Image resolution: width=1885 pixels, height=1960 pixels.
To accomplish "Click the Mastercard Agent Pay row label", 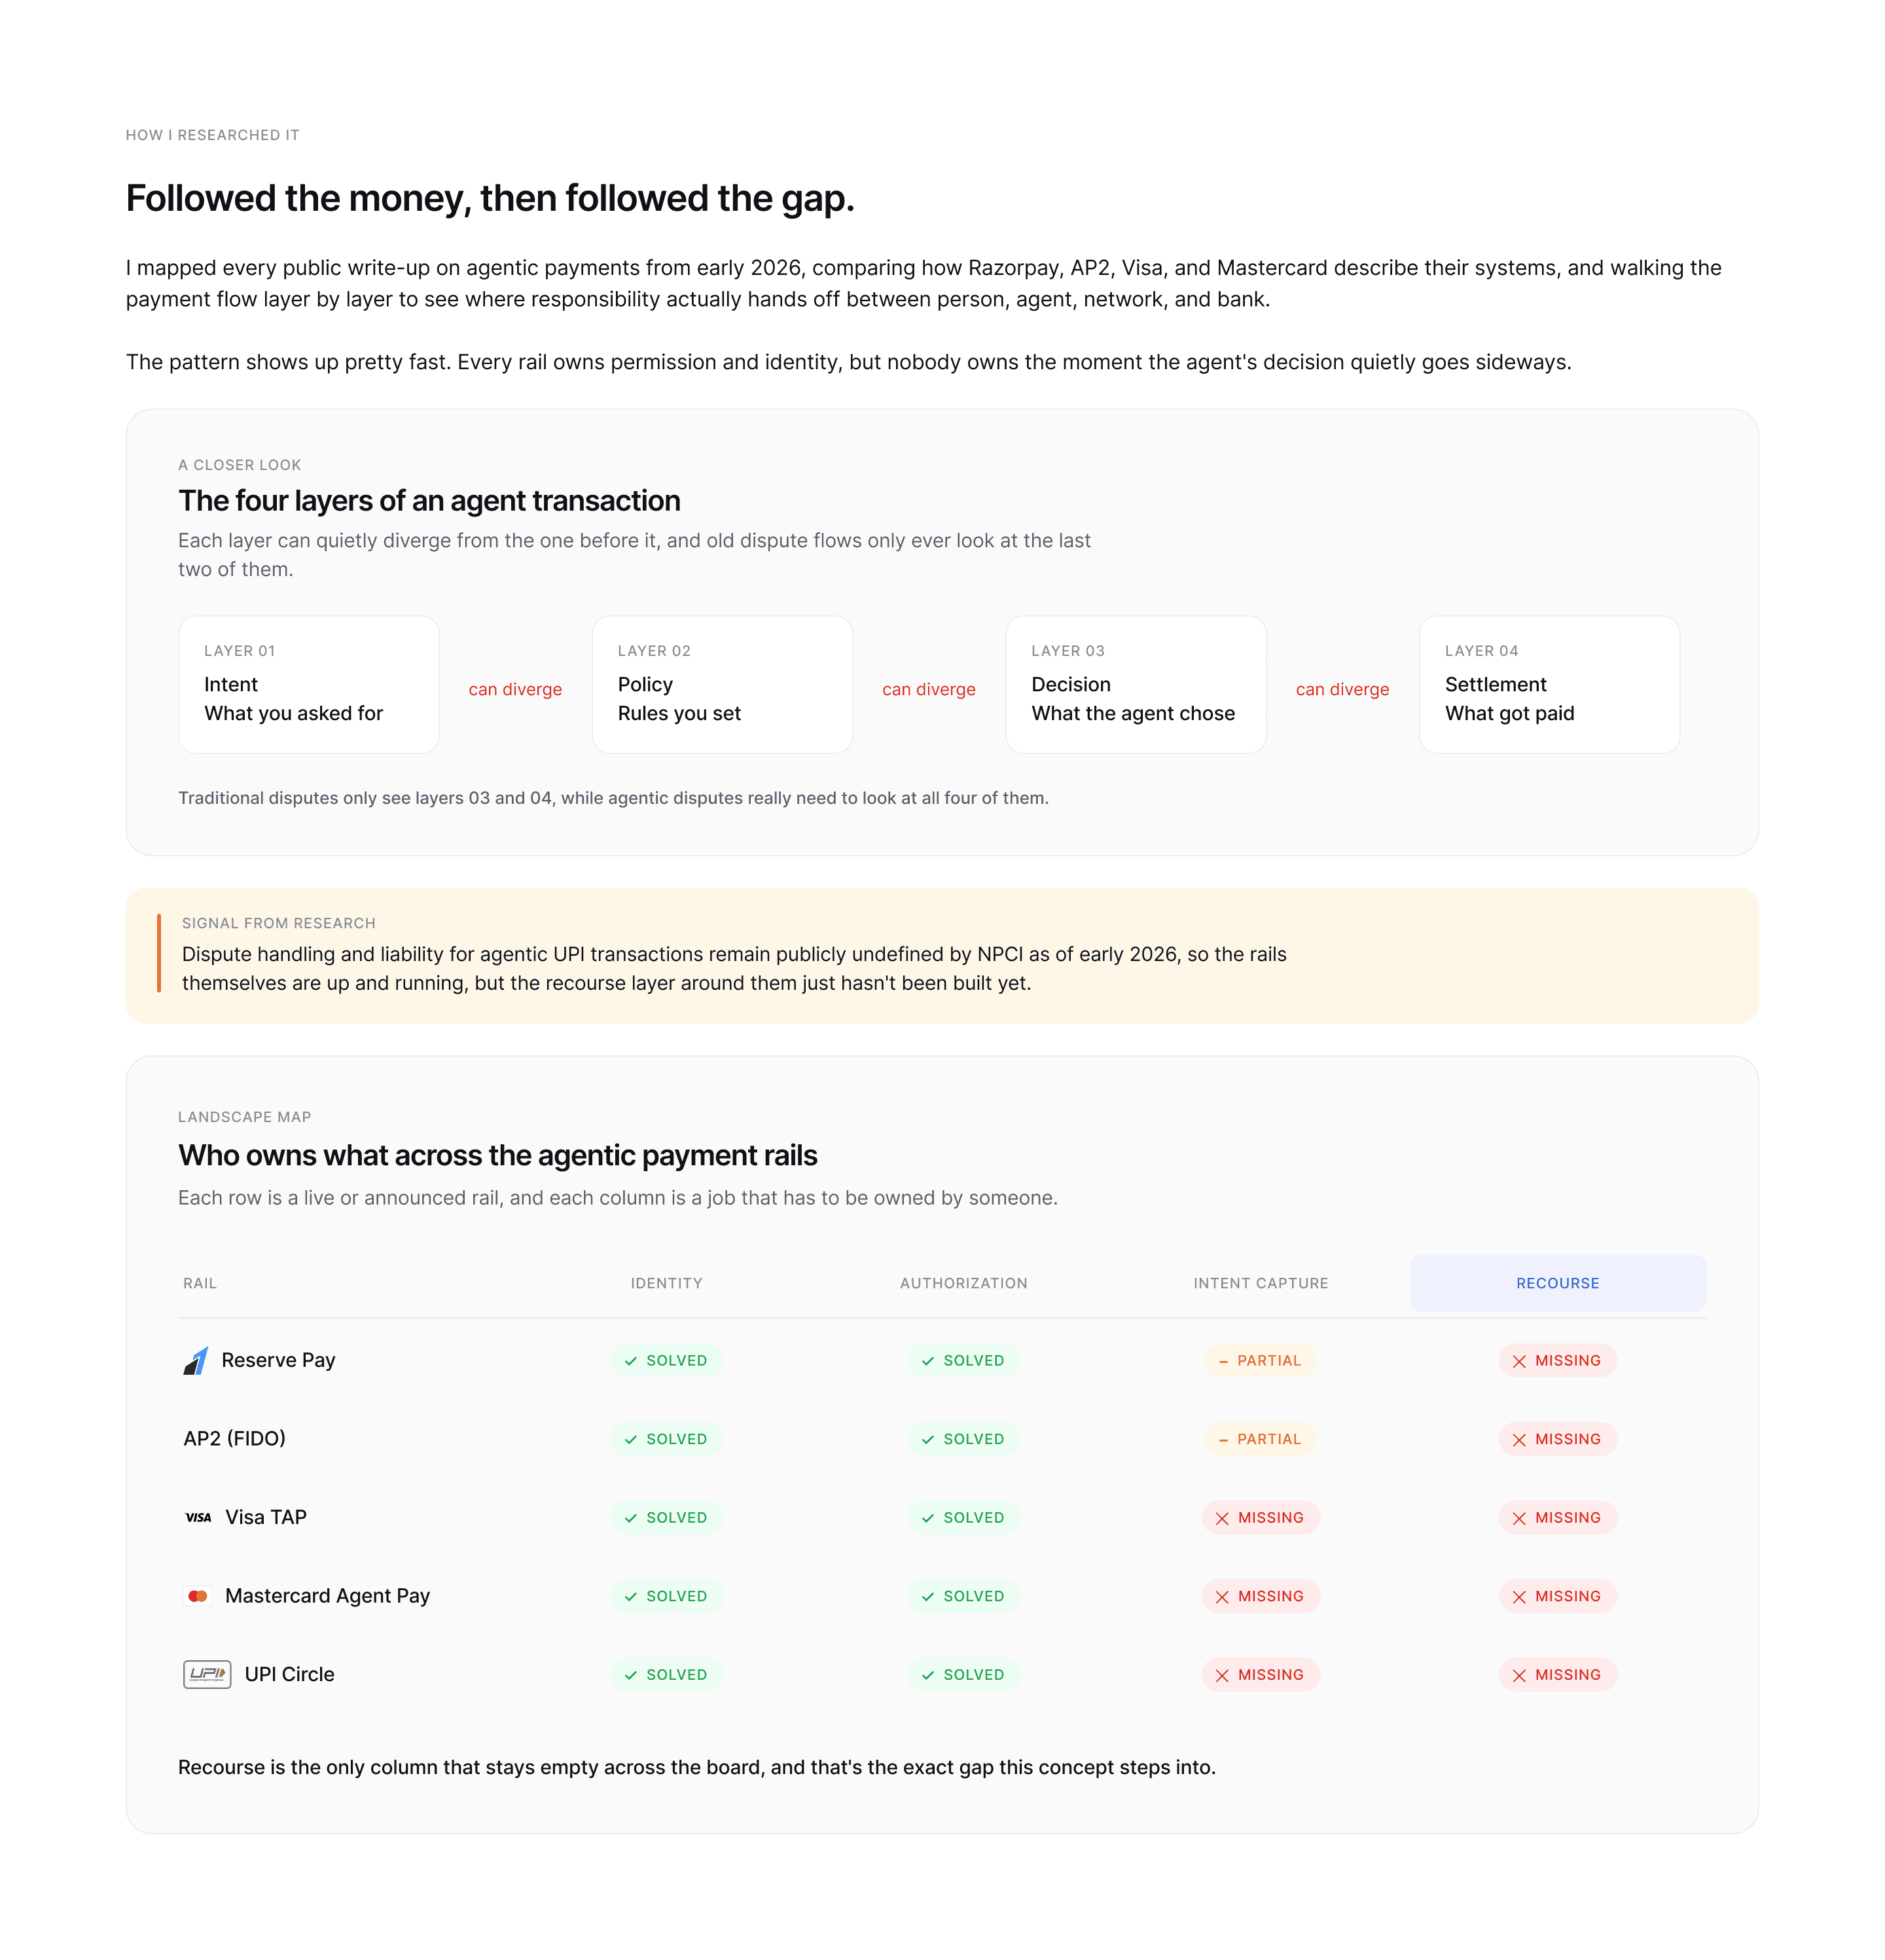I will [x=327, y=1596].
